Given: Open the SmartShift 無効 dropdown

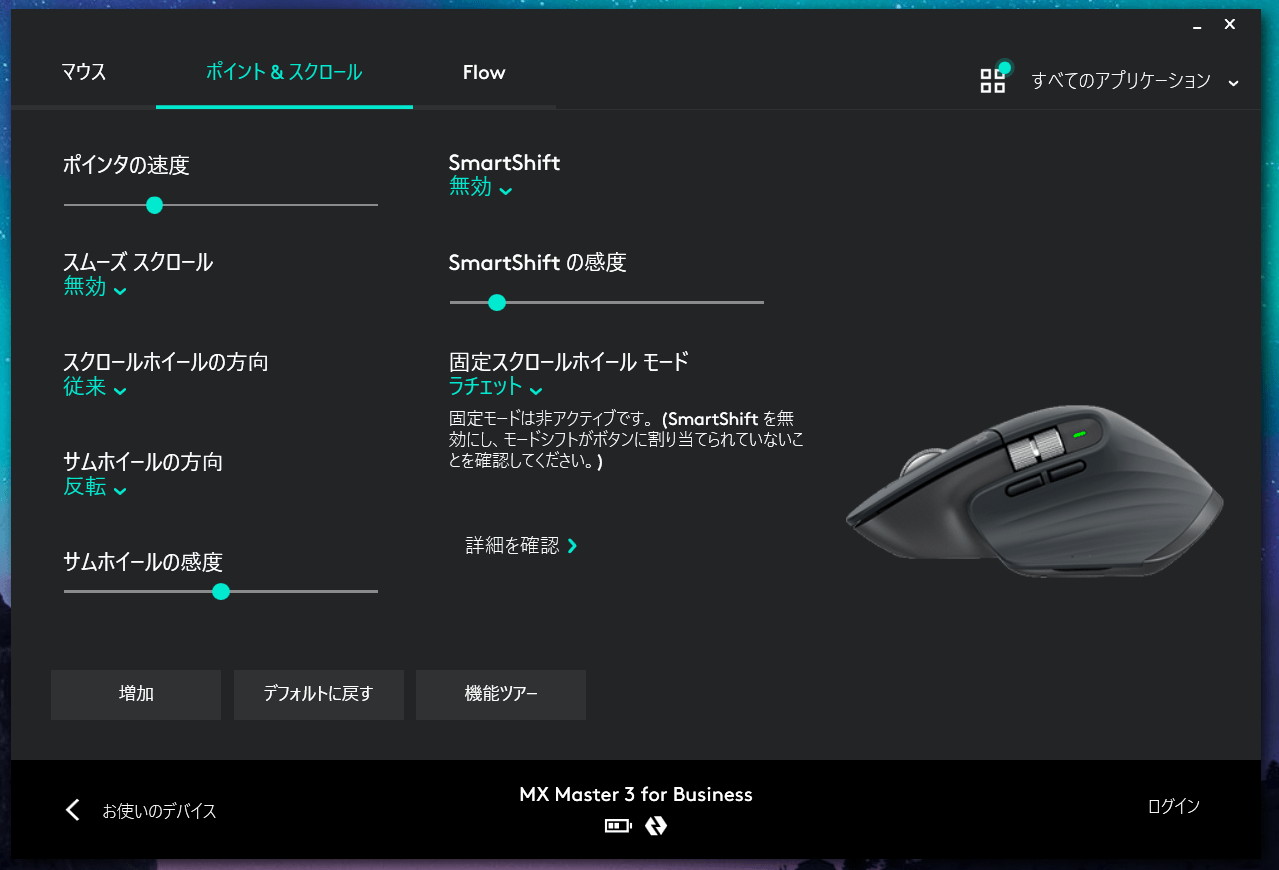Looking at the screenshot, I should 481,187.
